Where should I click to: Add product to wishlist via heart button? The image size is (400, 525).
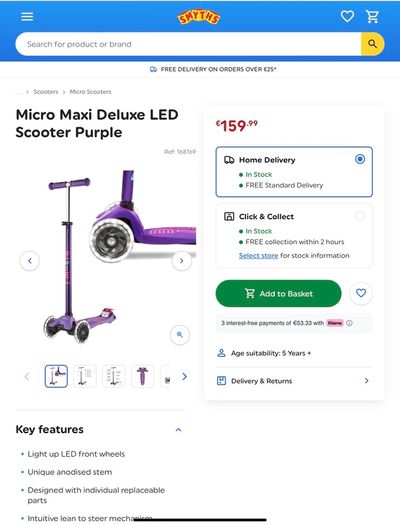point(361,293)
